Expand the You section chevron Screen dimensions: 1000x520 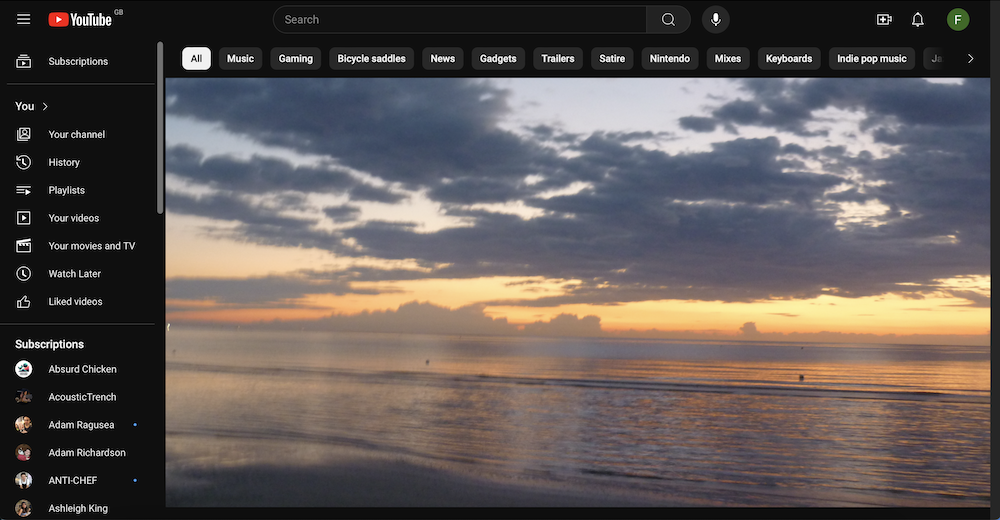click(x=46, y=106)
